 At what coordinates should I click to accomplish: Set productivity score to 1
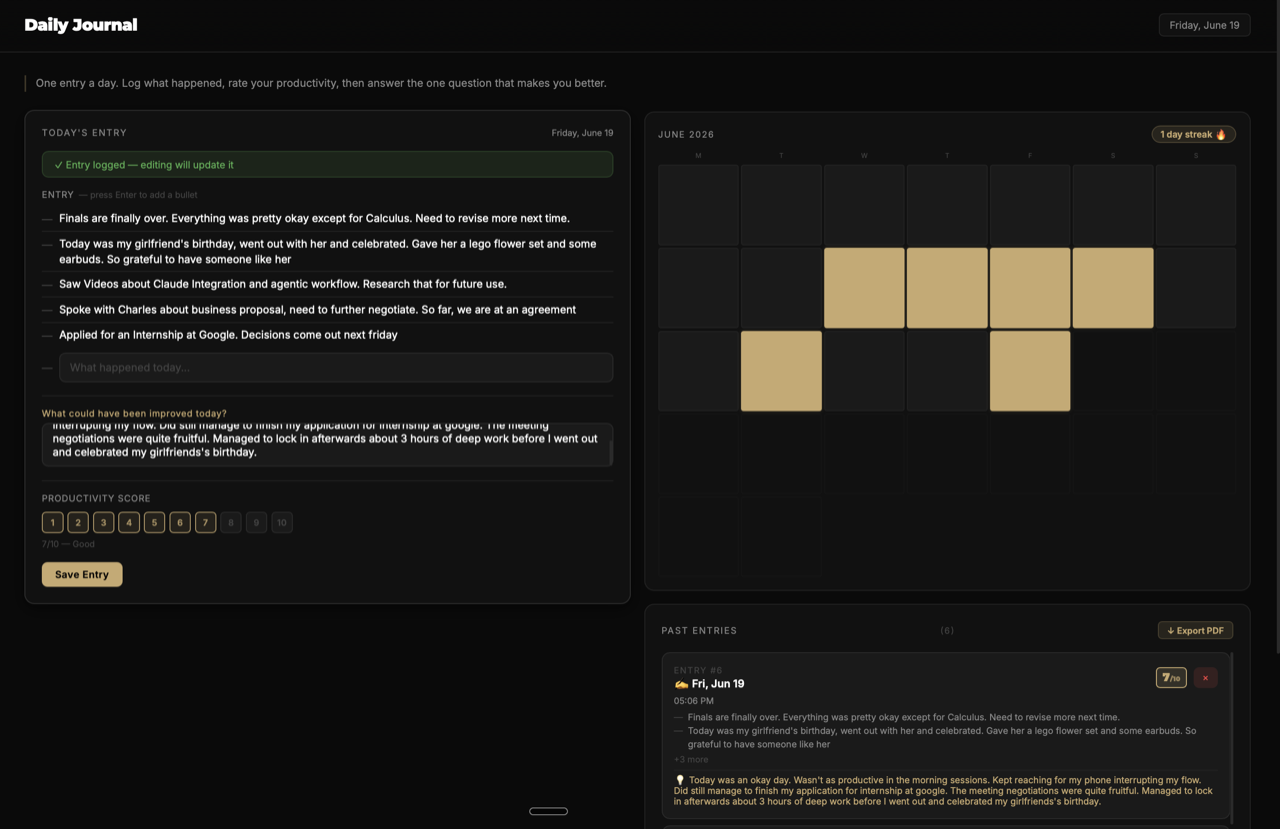[x=53, y=522]
